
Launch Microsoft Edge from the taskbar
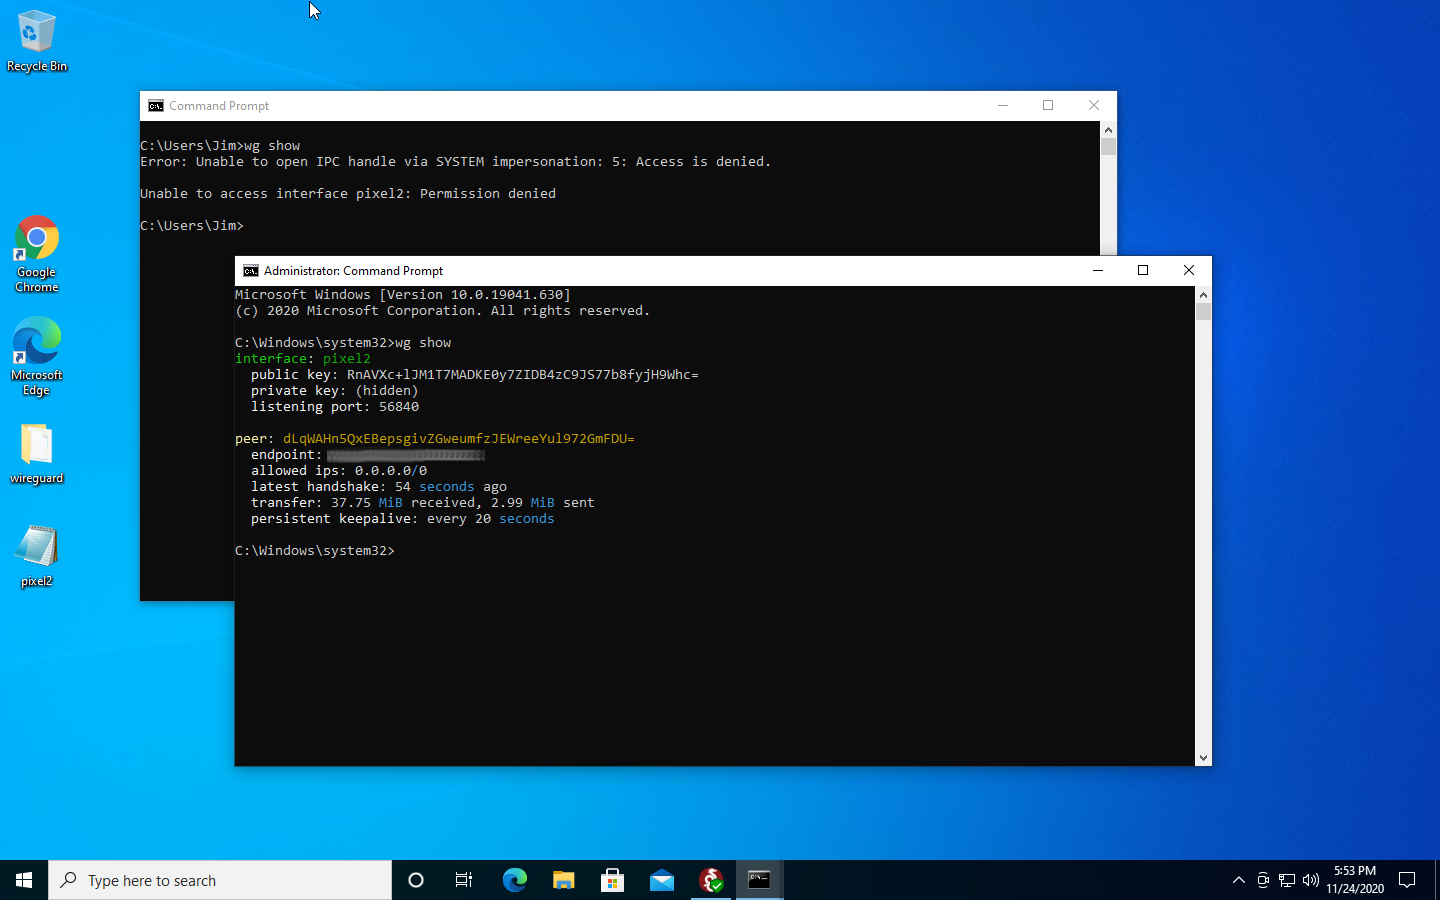point(514,880)
